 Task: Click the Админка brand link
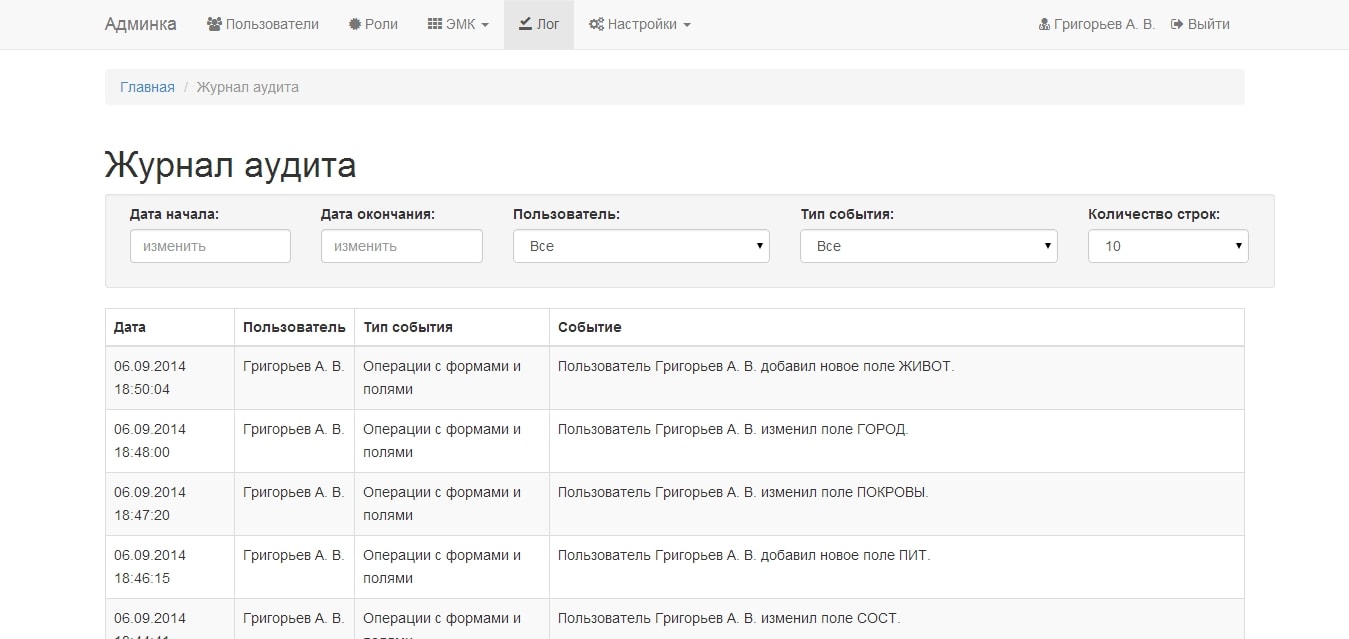point(140,24)
